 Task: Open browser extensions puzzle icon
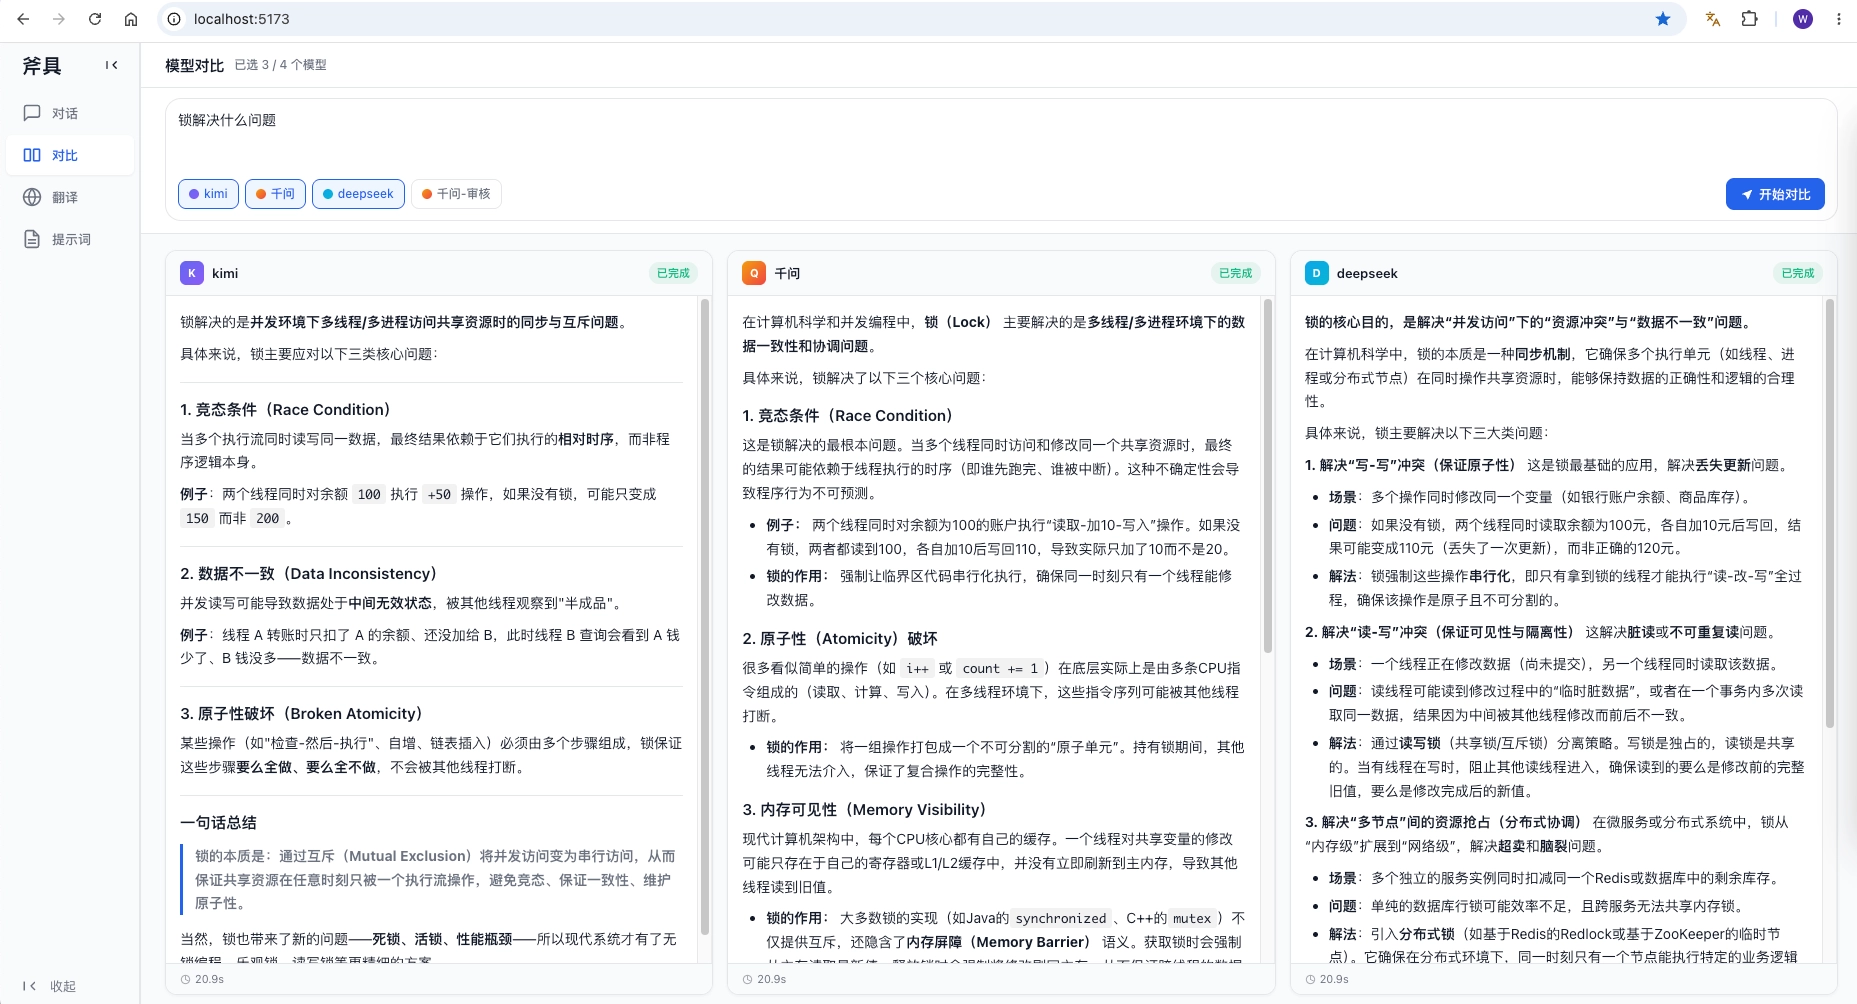1749,19
